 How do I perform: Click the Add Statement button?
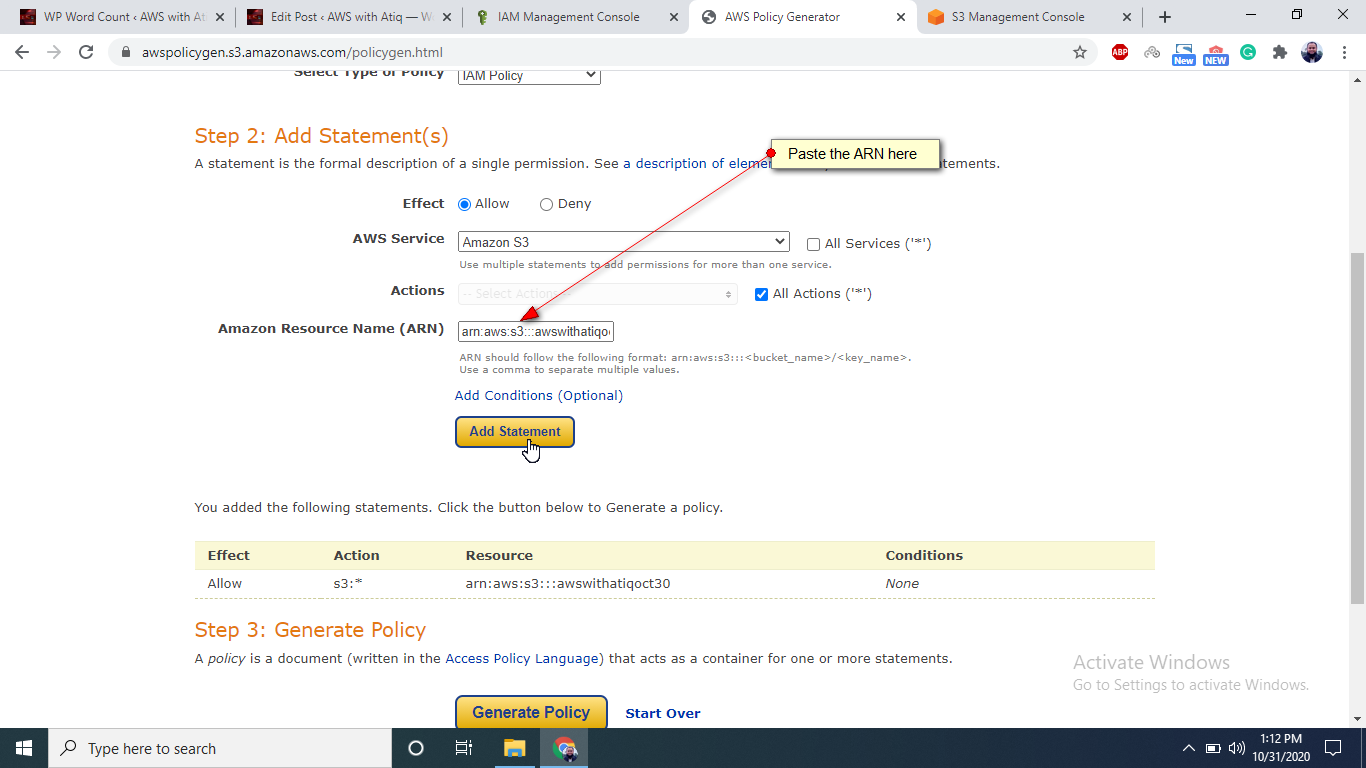(x=514, y=431)
